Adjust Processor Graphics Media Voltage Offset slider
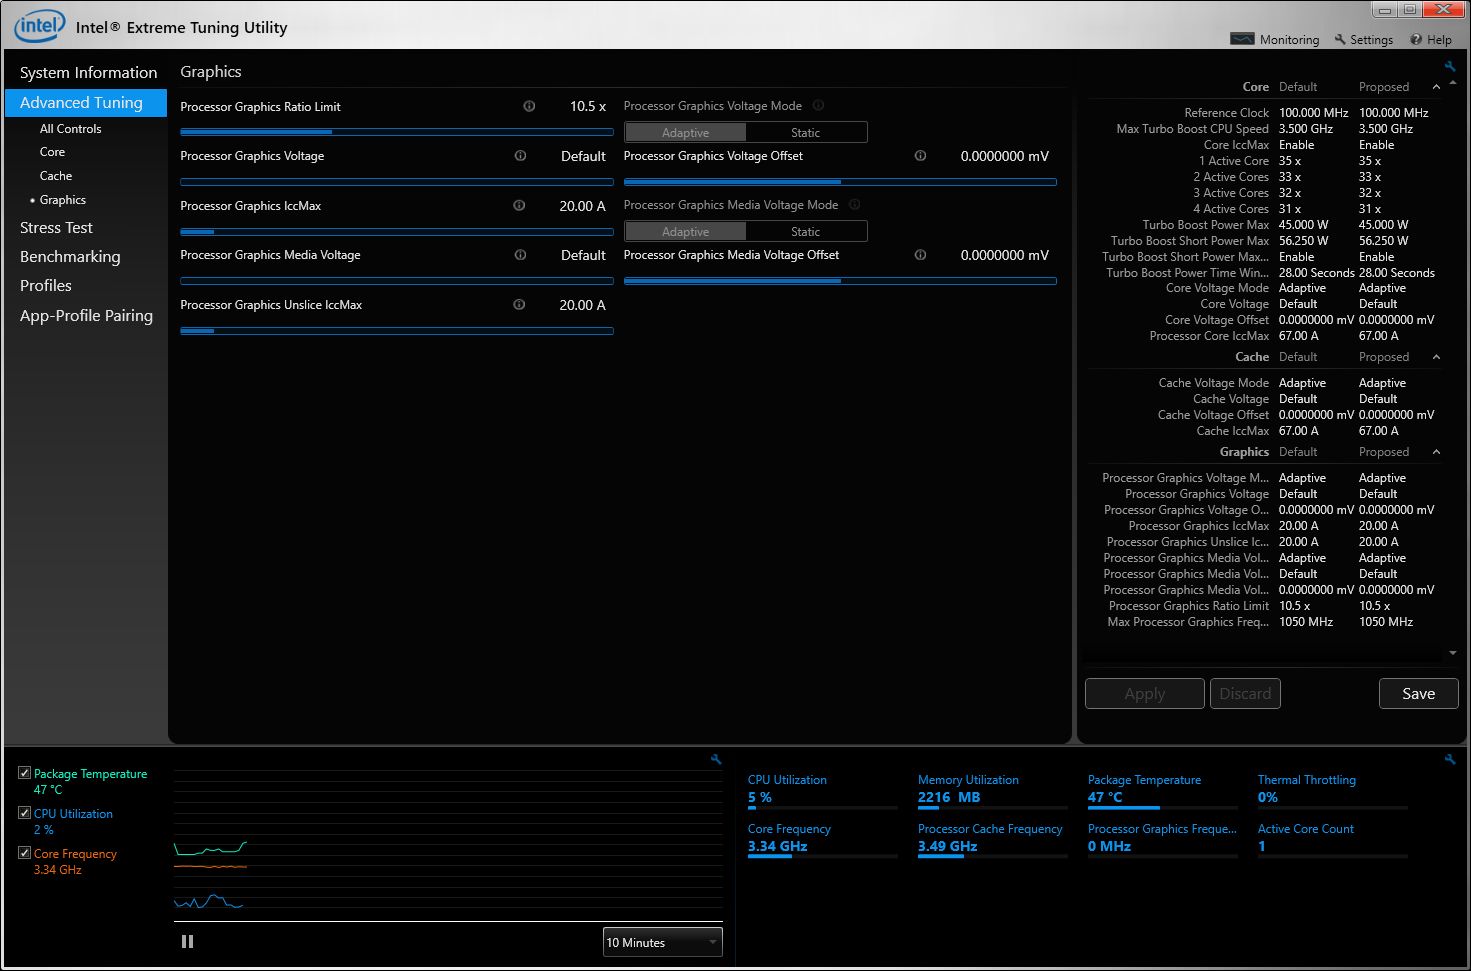1471x971 pixels. click(840, 281)
